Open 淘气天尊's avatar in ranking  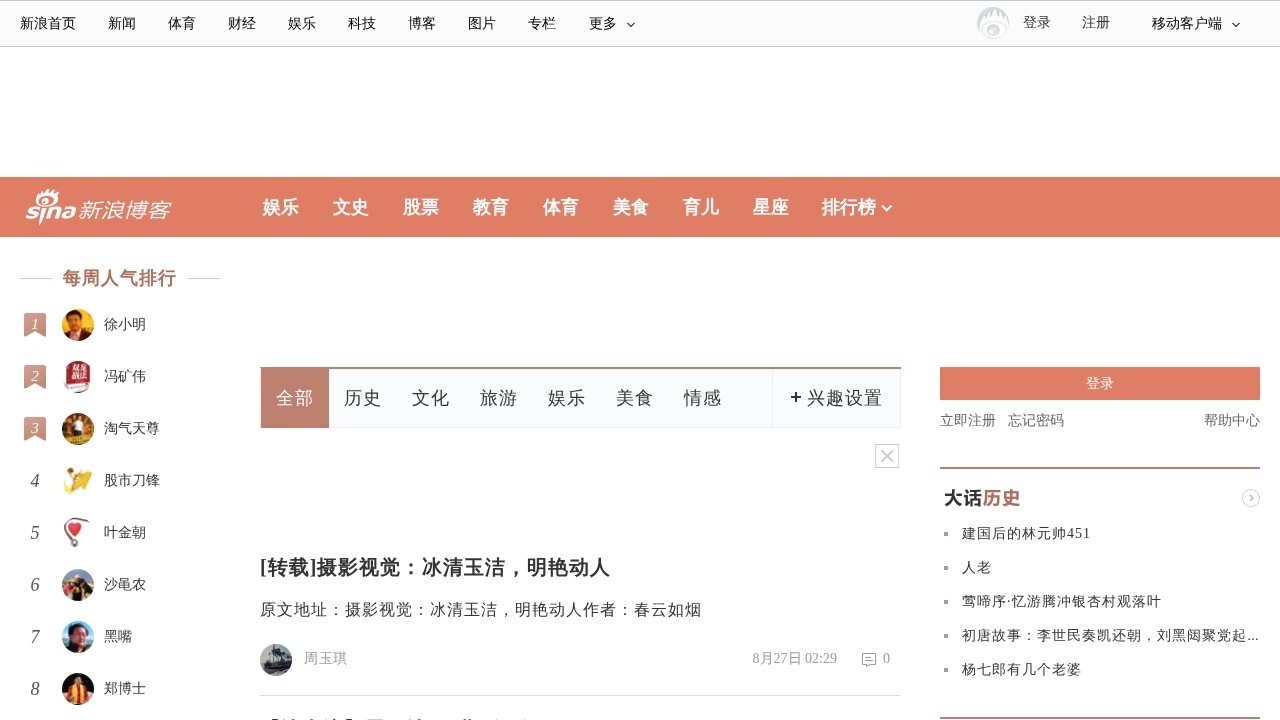pyautogui.click(x=78, y=429)
